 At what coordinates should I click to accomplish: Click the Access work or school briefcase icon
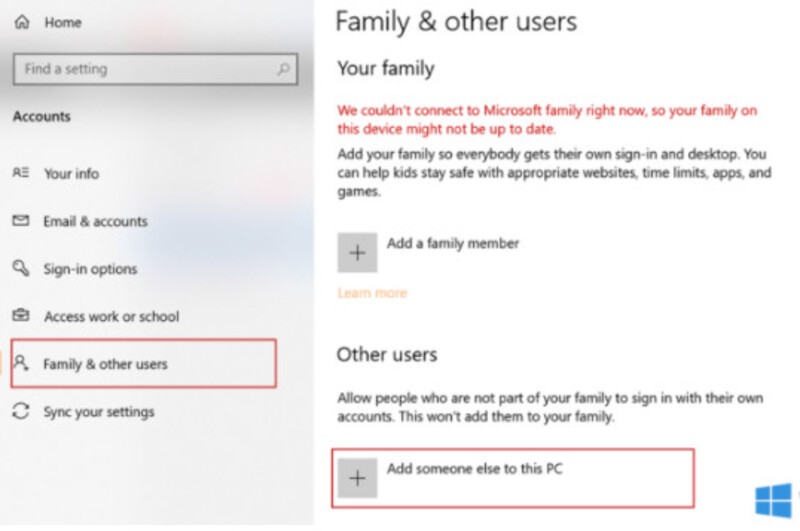(21, 315)
